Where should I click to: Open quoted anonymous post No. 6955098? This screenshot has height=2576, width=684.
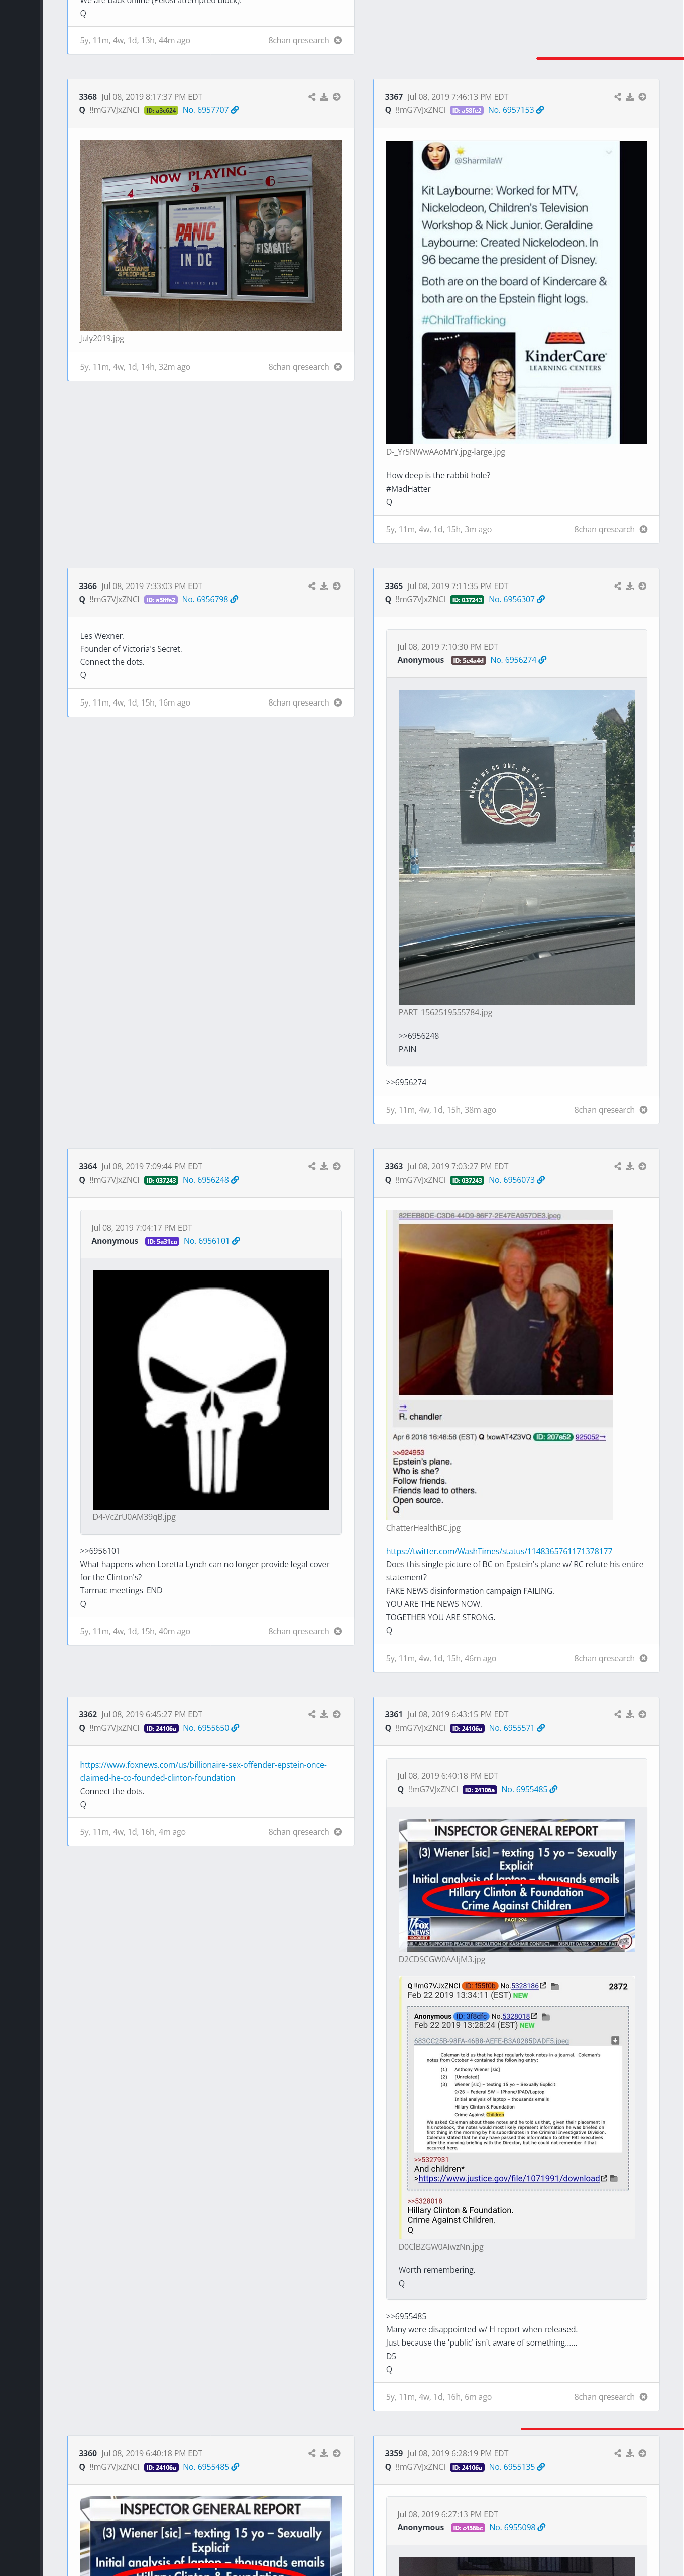coord(517,2528)
